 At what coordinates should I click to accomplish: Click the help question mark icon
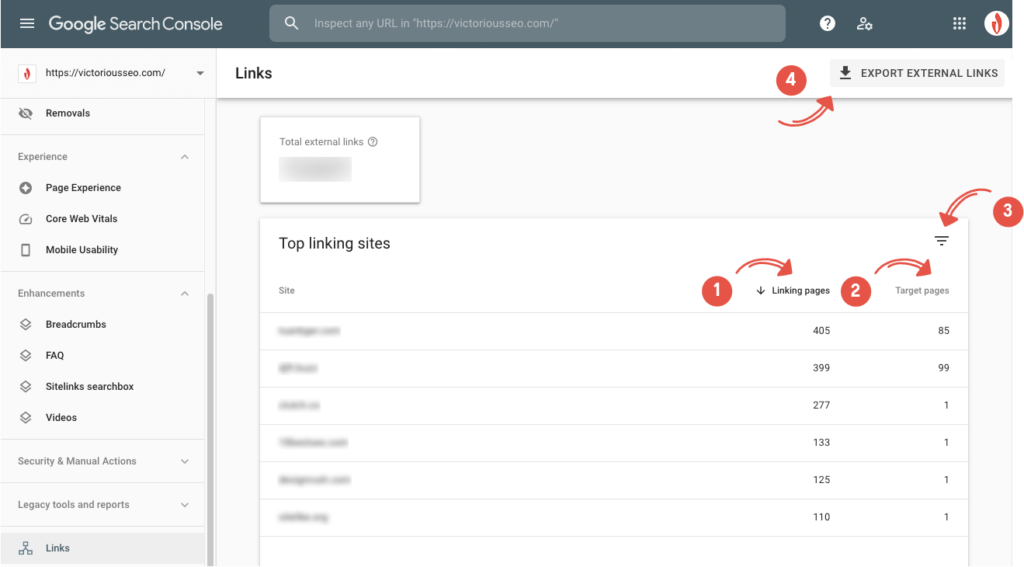point(827,24)
